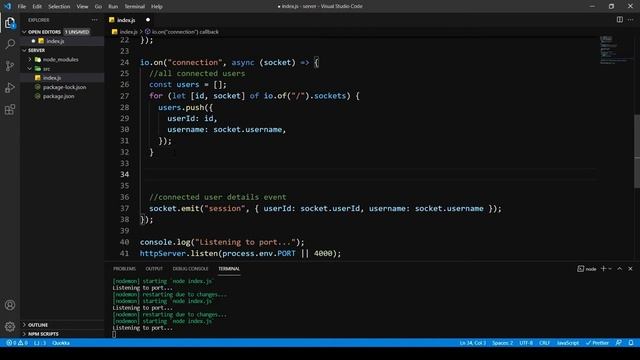The image size is (640, 360).
Task: Click errors and warnings count in status bar
Action: pyautogui.click(x=17, y=343)
